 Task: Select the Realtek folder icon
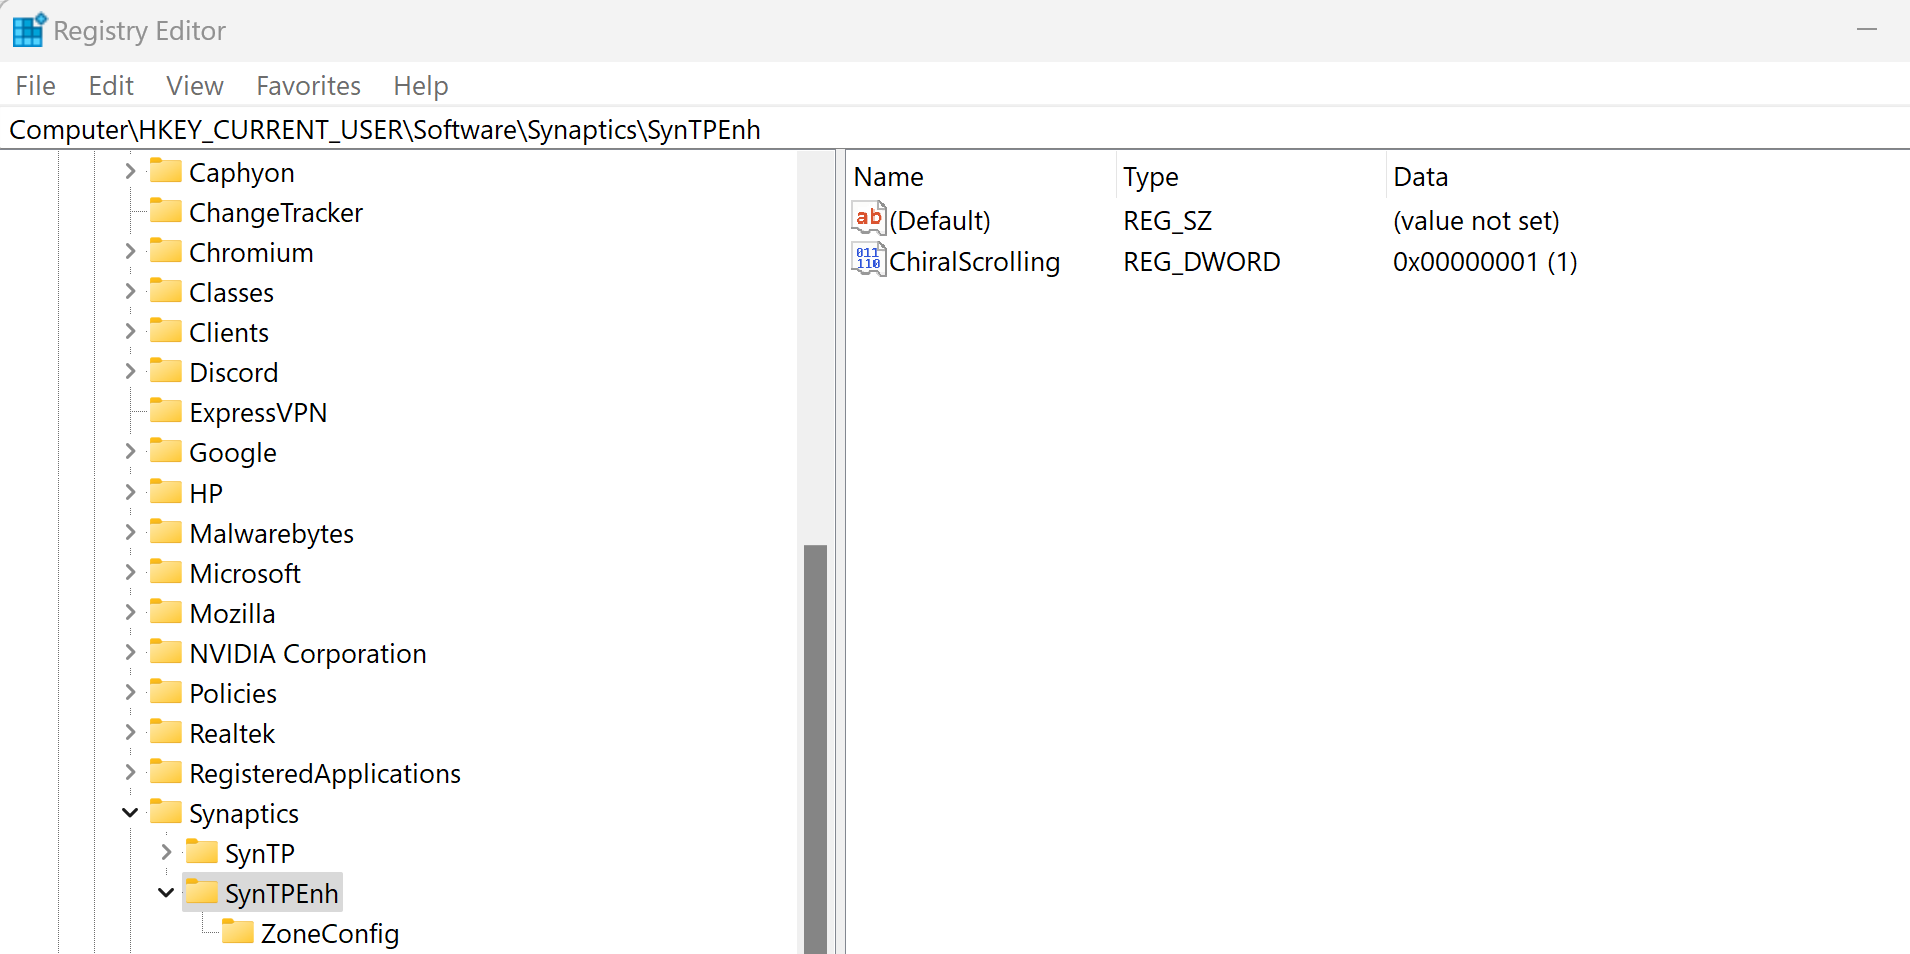pyautogui.click(x=166, y=732)
